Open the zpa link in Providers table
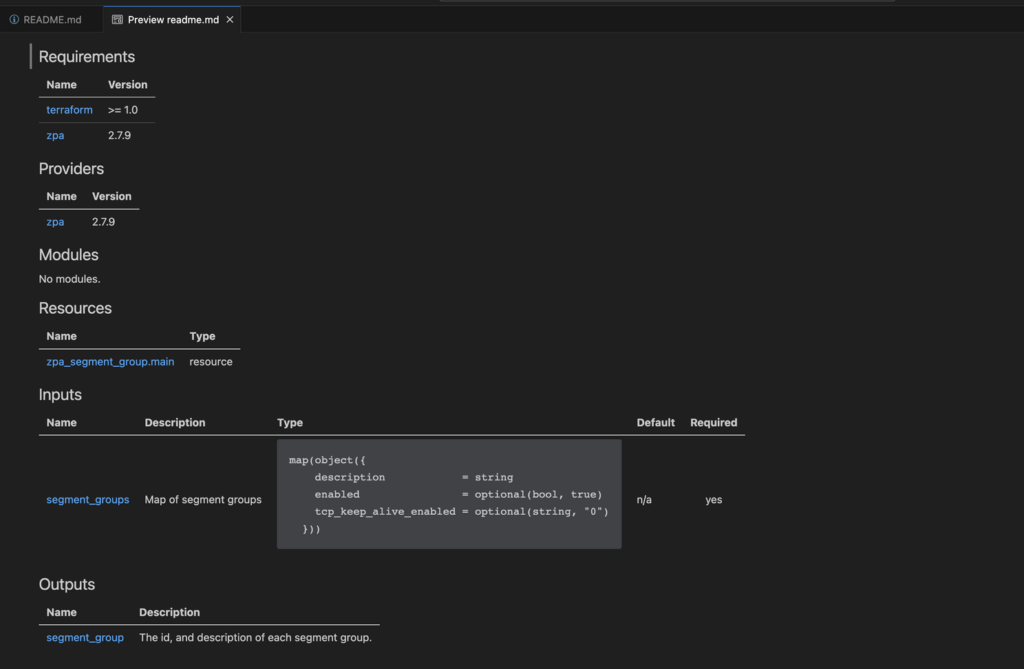 (x=55, y=222)
